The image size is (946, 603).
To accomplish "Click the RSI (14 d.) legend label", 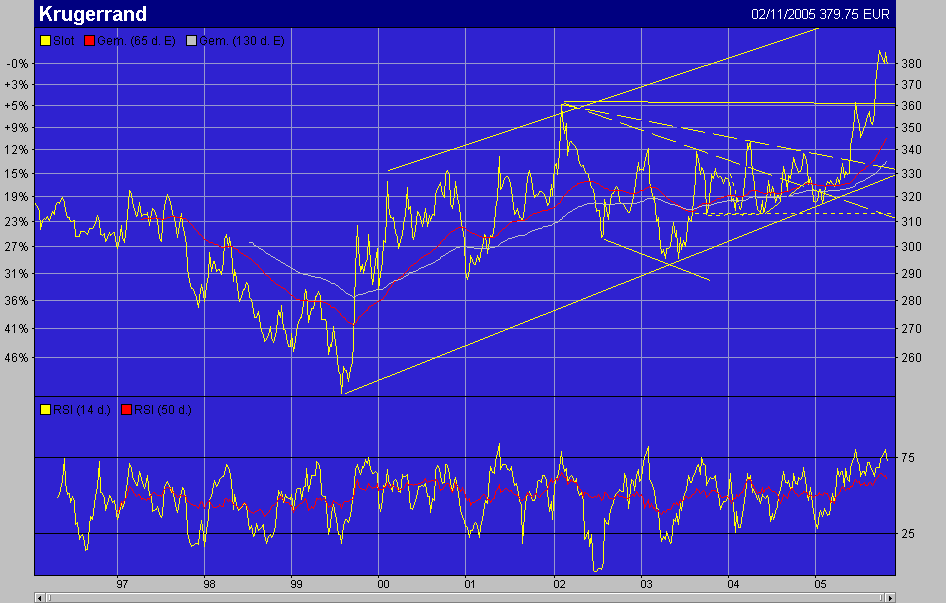I will (x=82, y=410).
